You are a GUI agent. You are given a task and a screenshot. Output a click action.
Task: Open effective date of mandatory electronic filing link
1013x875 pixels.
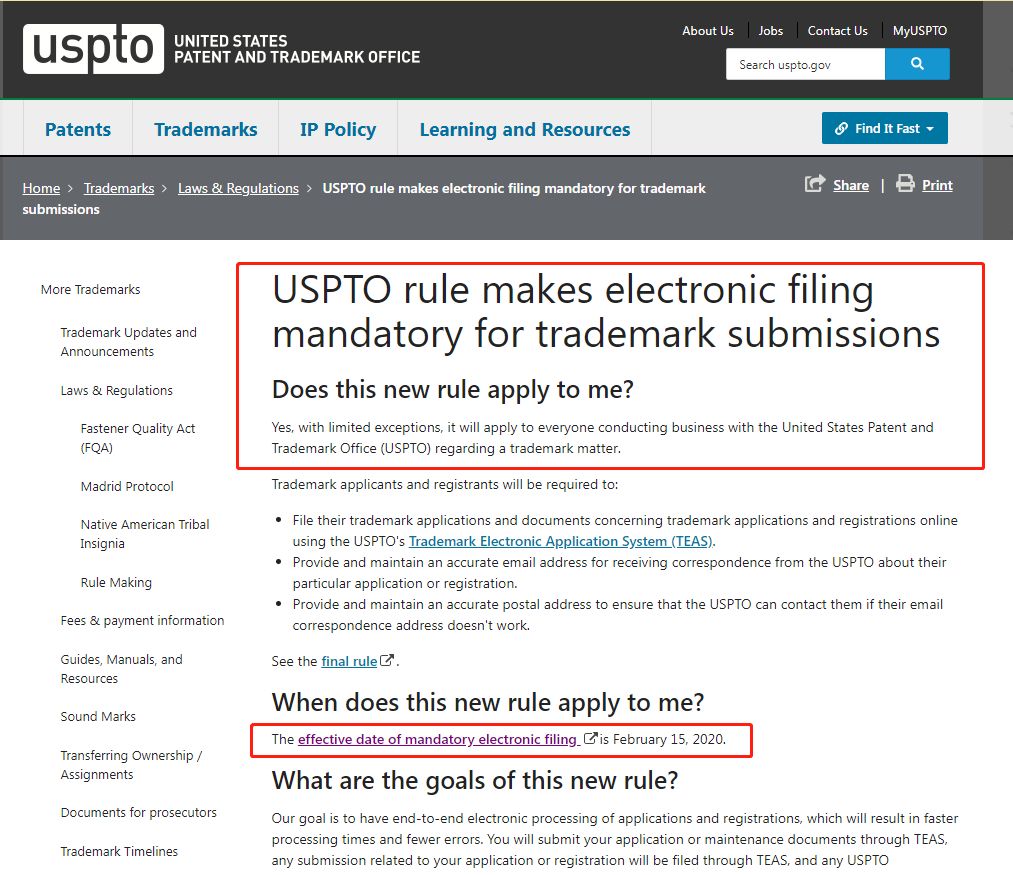click(x=438, y=740)
